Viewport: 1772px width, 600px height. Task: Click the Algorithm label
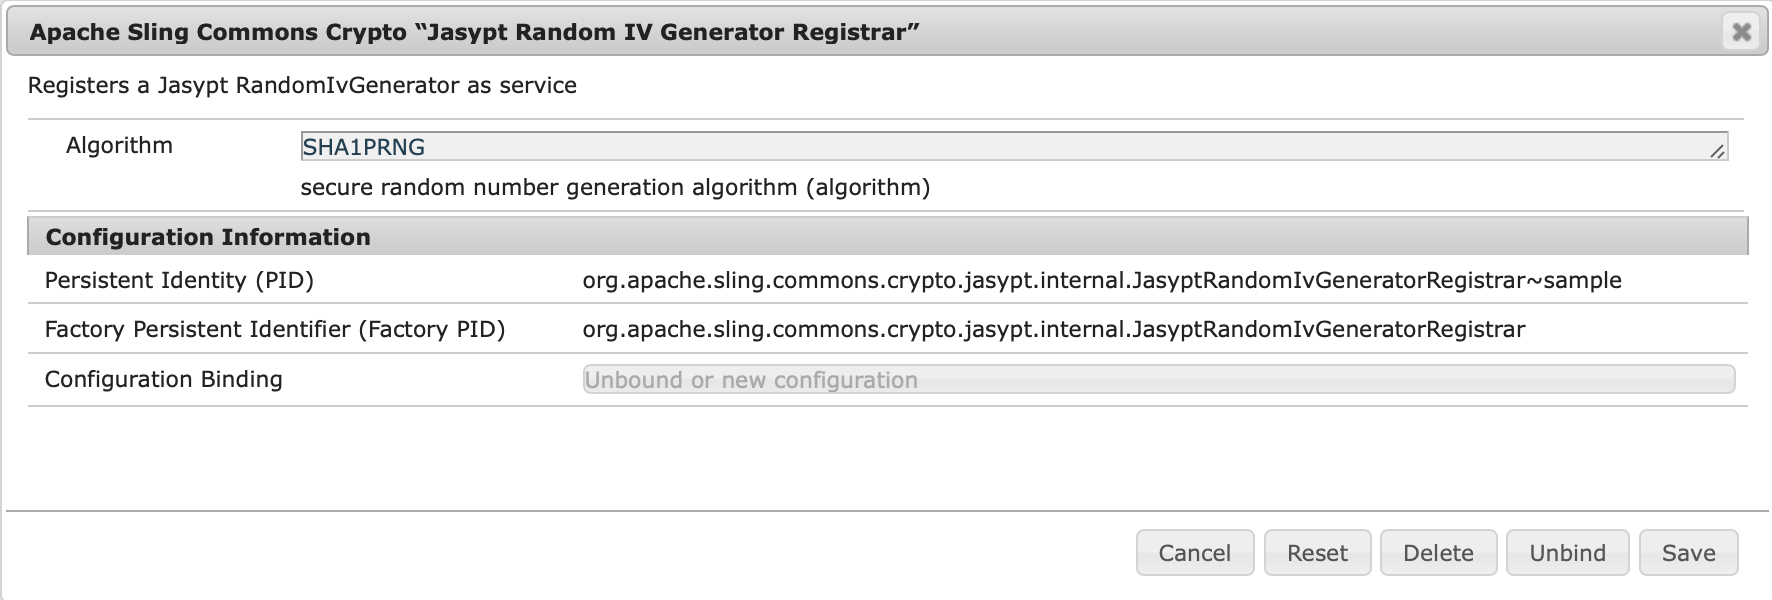(119, 146)
